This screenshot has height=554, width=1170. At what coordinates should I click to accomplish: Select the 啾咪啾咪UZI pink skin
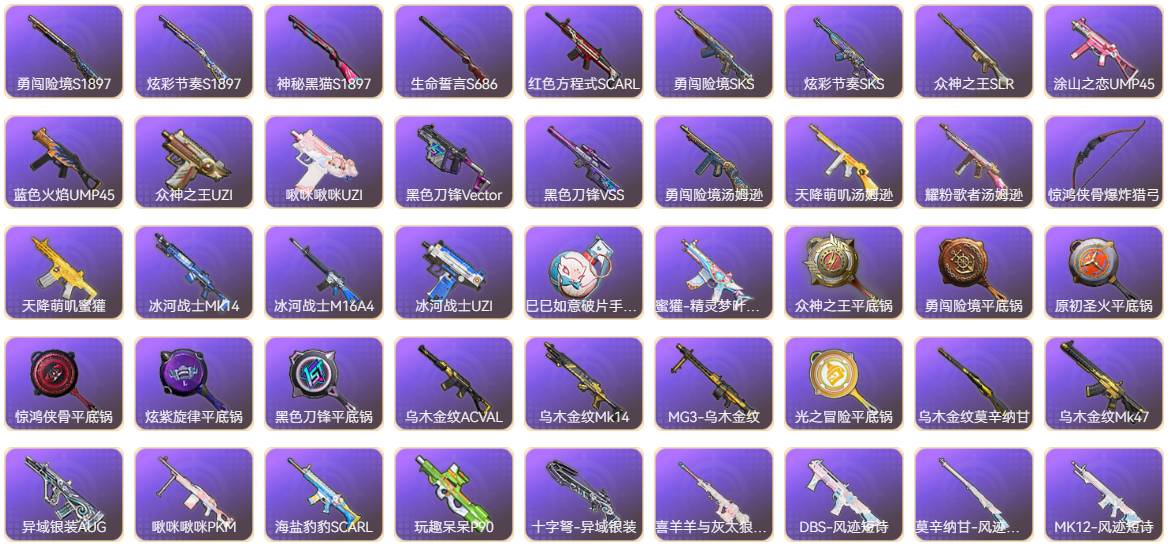click(324, 162)
